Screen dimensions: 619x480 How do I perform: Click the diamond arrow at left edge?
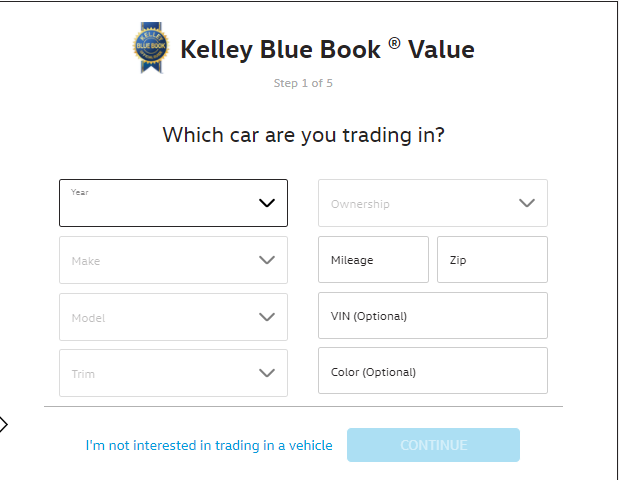3,425
